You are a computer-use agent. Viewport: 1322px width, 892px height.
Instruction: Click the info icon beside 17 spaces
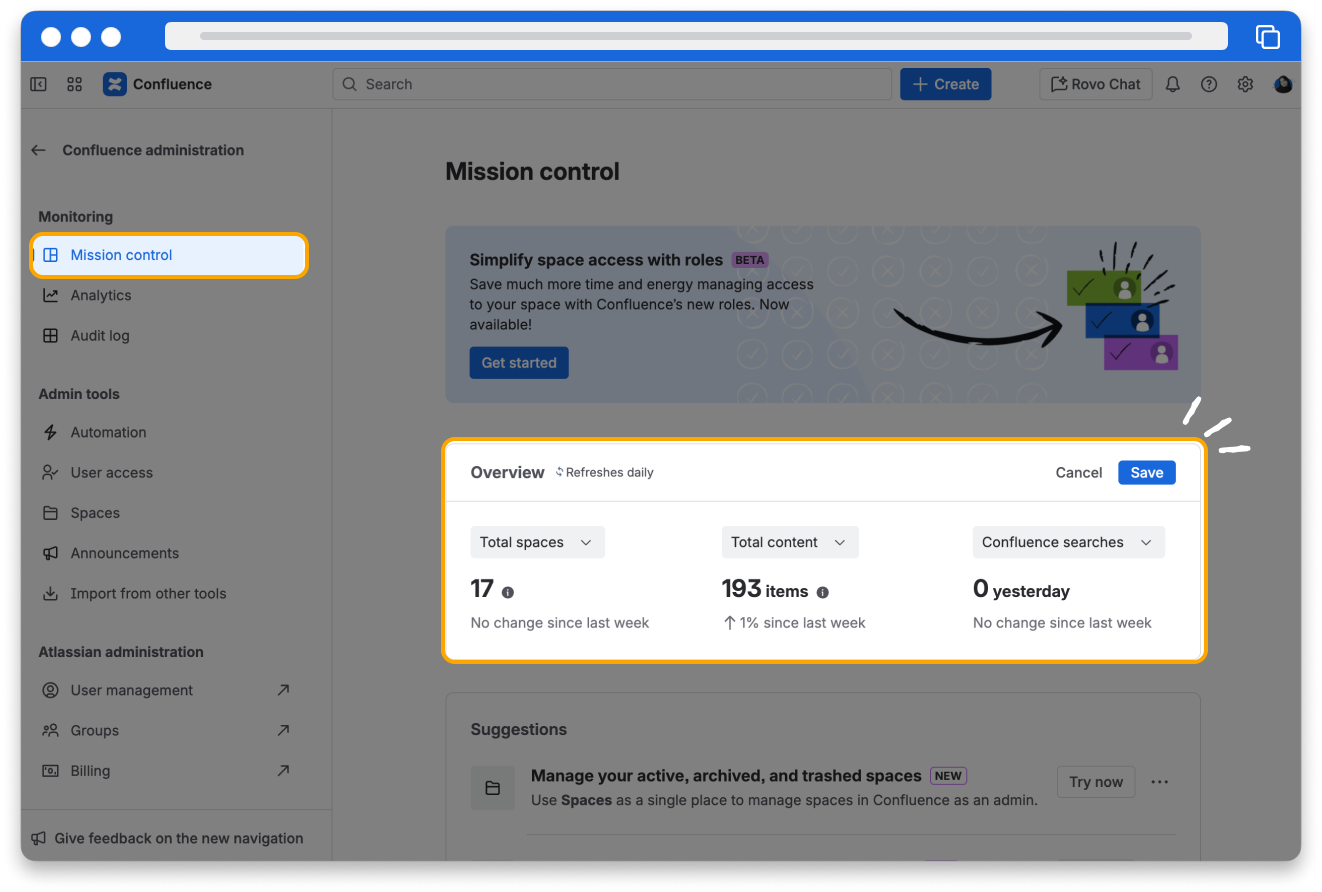coord(508,592)
